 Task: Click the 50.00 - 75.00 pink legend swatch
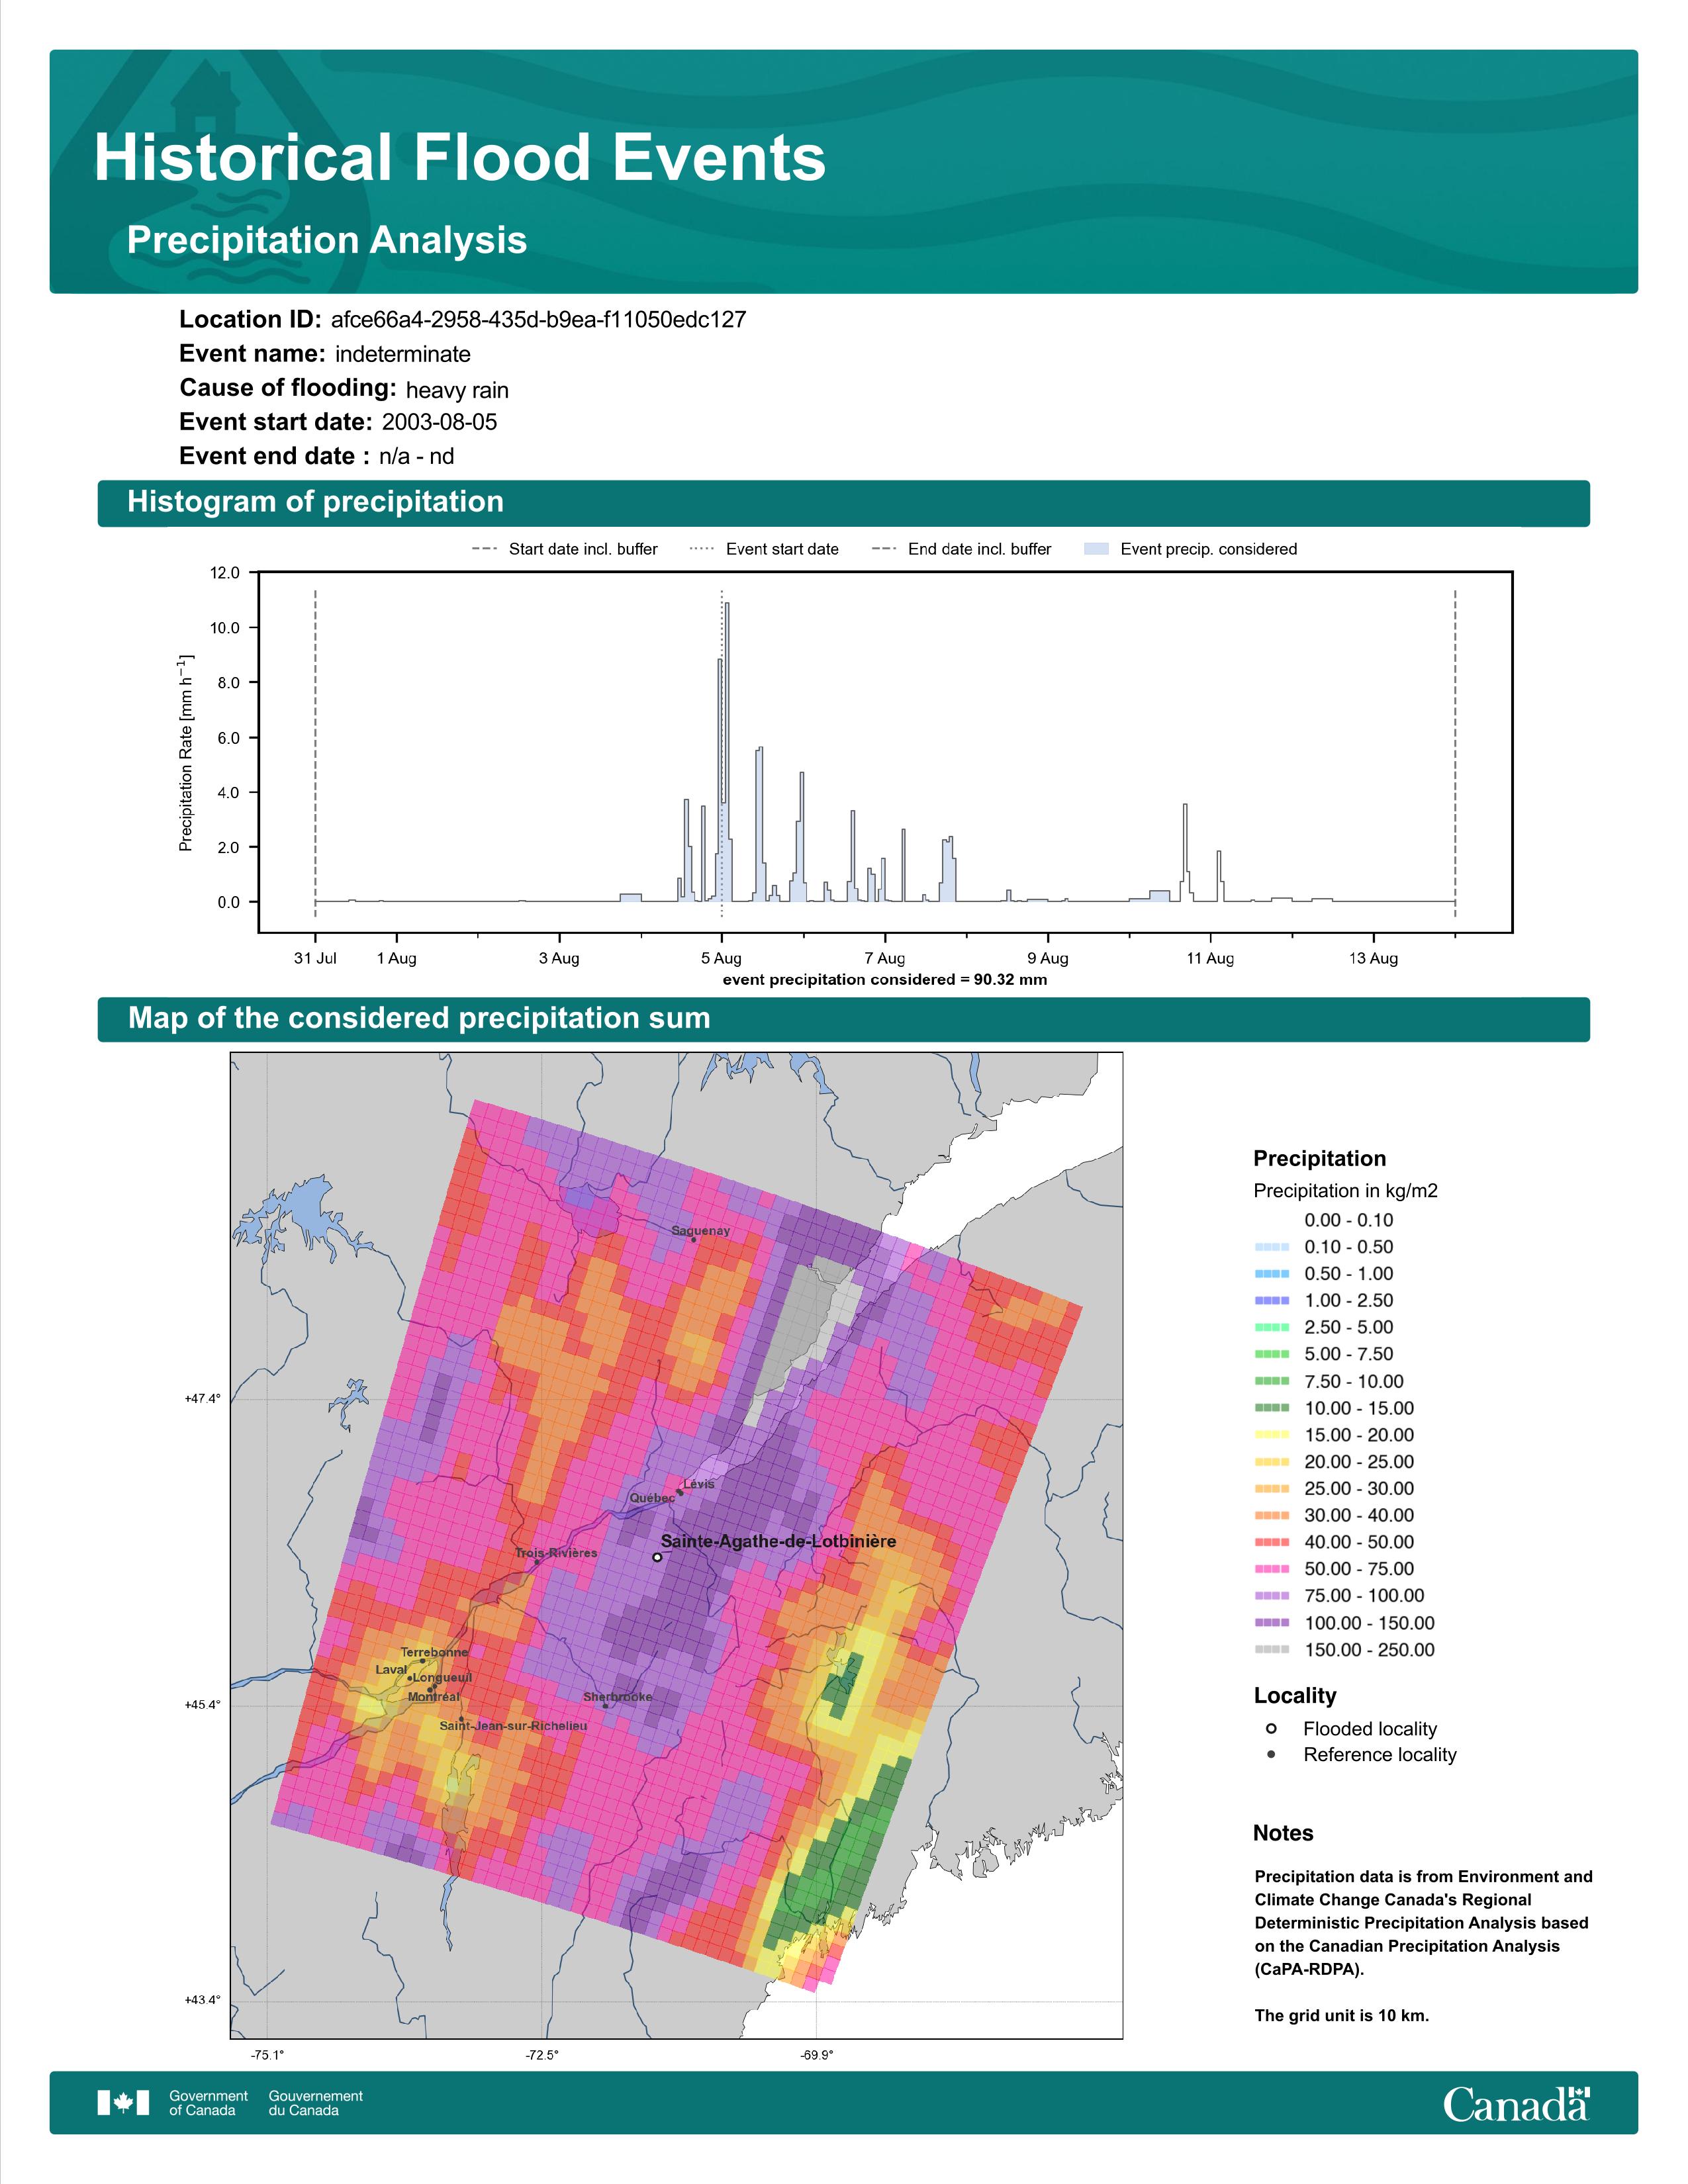[1271, 1569]
